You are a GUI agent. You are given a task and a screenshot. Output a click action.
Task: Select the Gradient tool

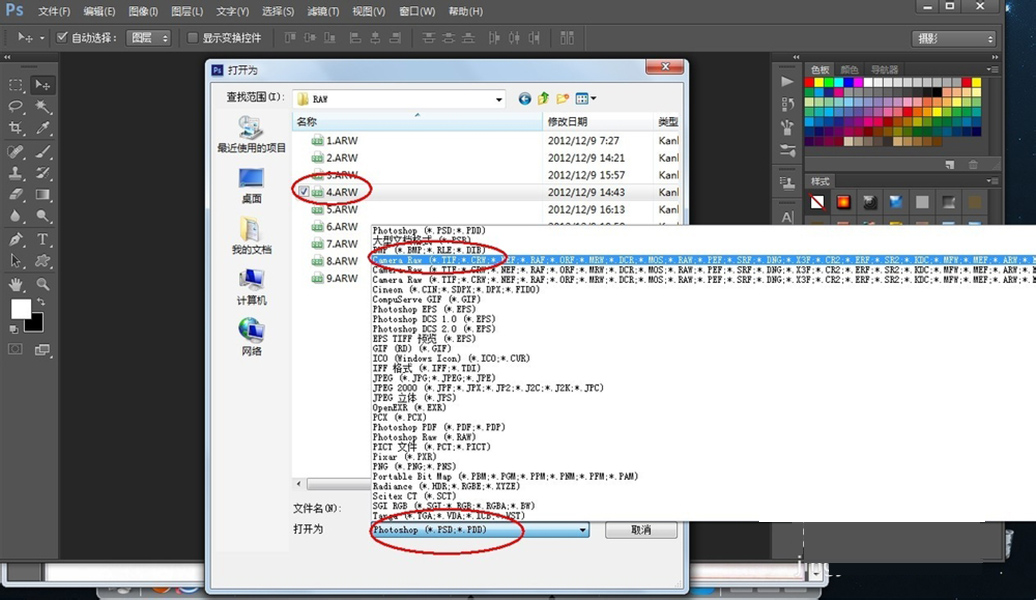click(43, 195)
